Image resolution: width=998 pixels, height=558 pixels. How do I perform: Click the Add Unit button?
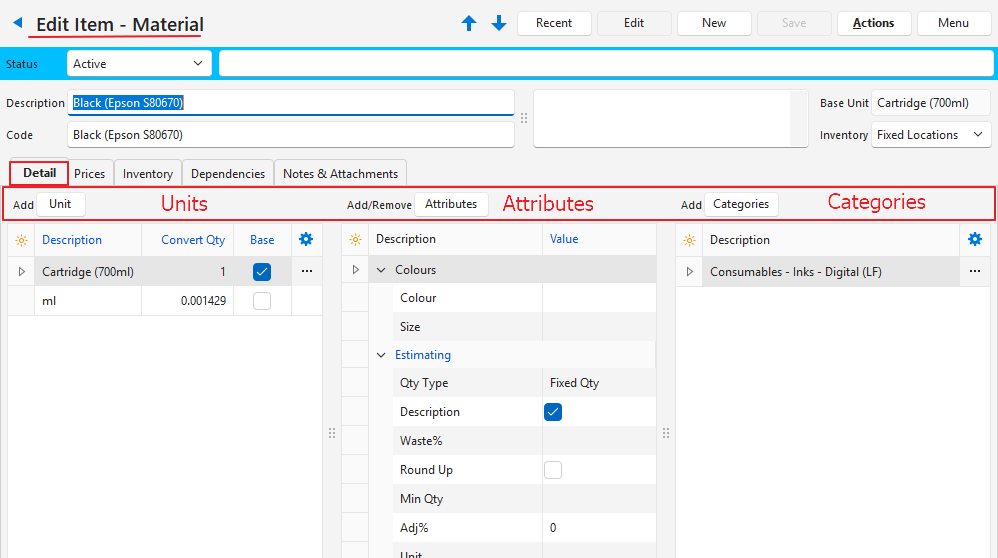click(60, 204)
